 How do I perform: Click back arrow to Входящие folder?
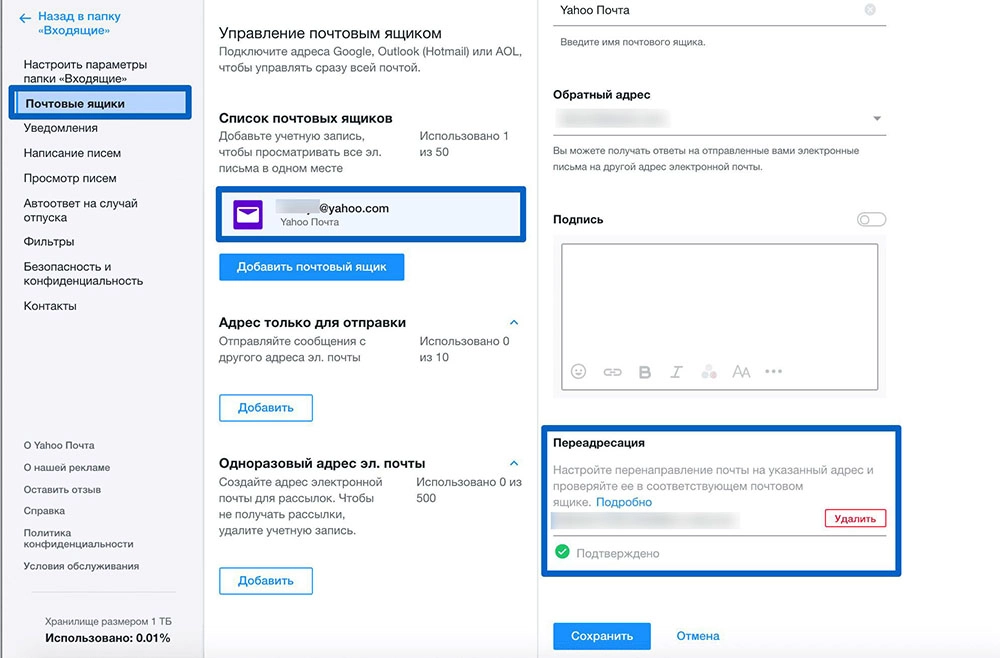(25, 18)
